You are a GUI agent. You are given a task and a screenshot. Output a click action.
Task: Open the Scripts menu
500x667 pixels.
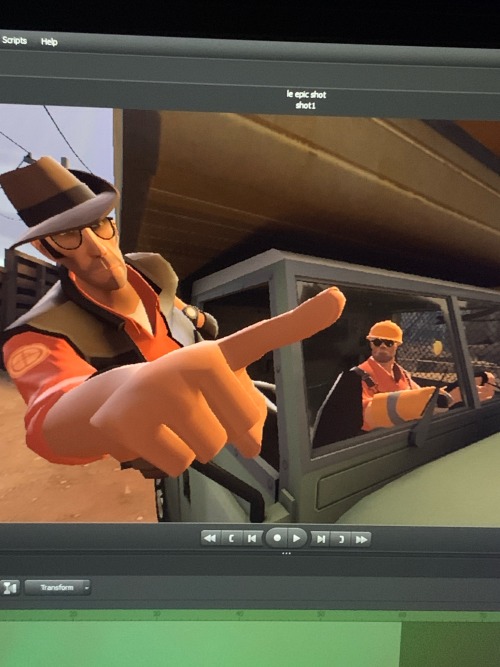(x=14, y=40)
